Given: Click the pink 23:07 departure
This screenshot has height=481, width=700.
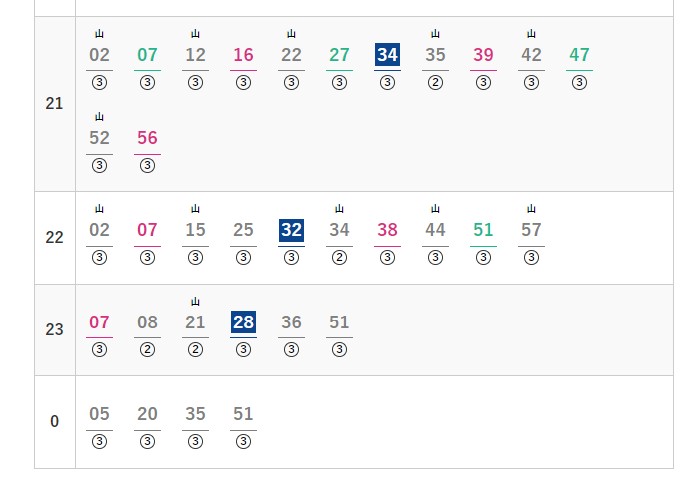Looking at the screenshot, I should [99, 322].
